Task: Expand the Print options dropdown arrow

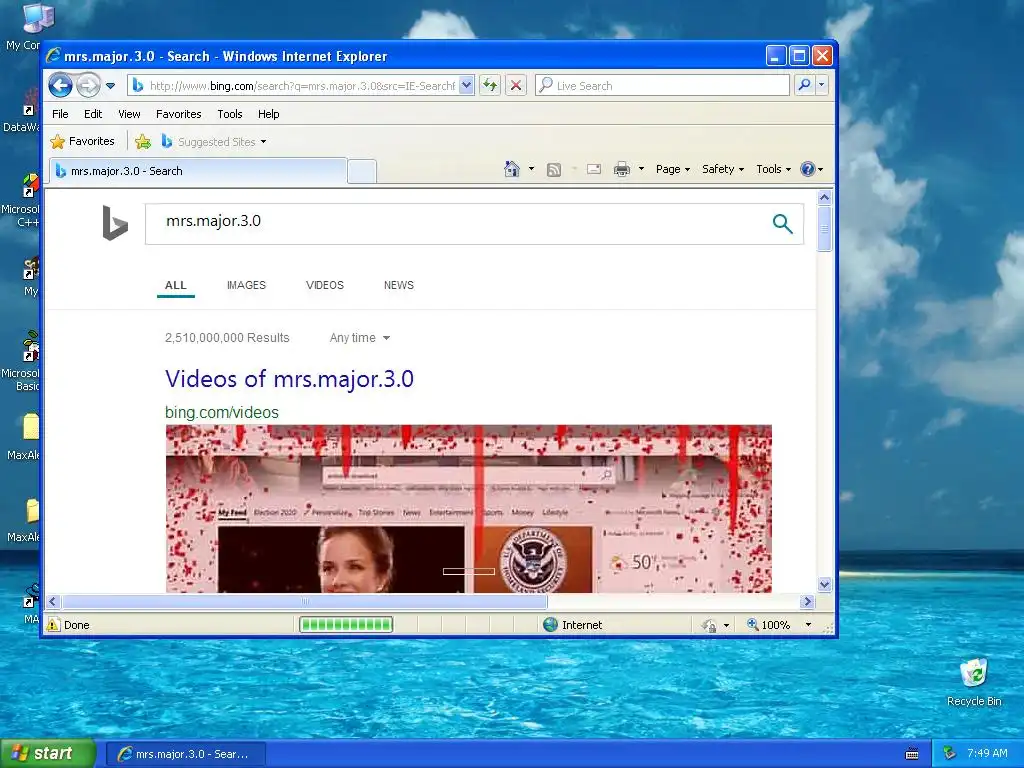Action: (x=641, y=169)
